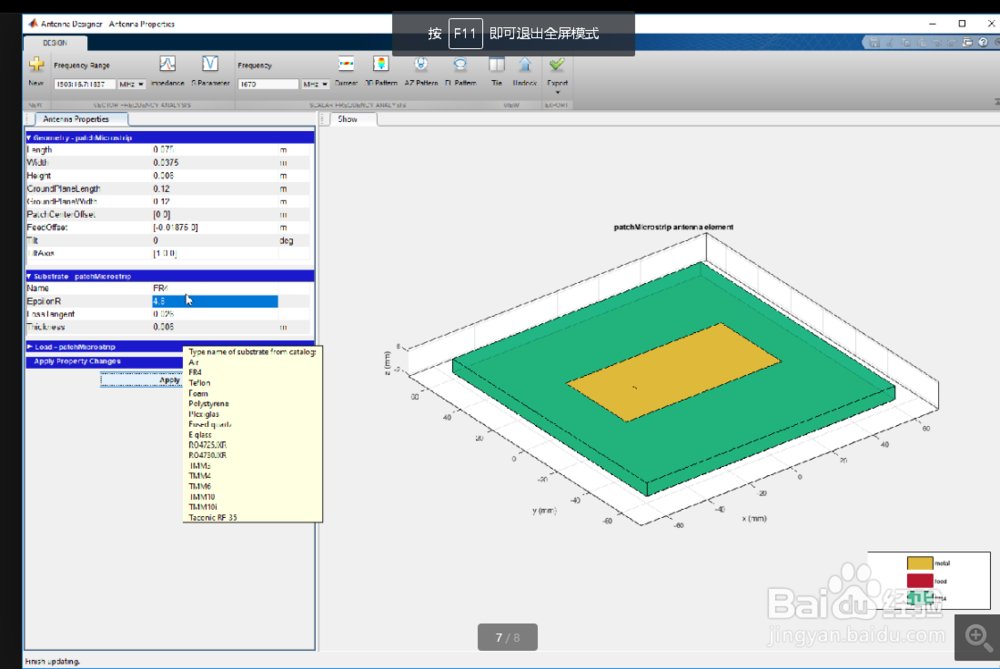Viewport: 1000px width, 669px height.
Task: Click the substrate Name field FR4
Action: 214,288
